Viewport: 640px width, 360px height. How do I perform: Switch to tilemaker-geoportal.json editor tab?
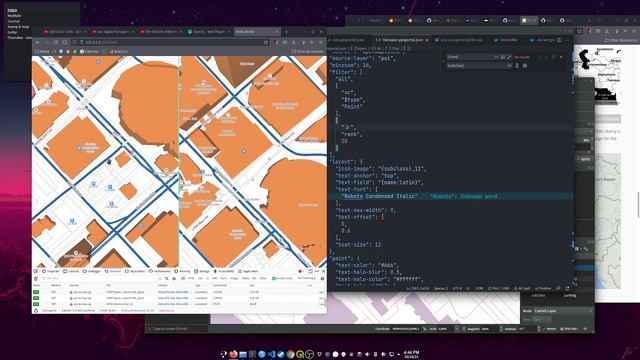pos(401,40)
